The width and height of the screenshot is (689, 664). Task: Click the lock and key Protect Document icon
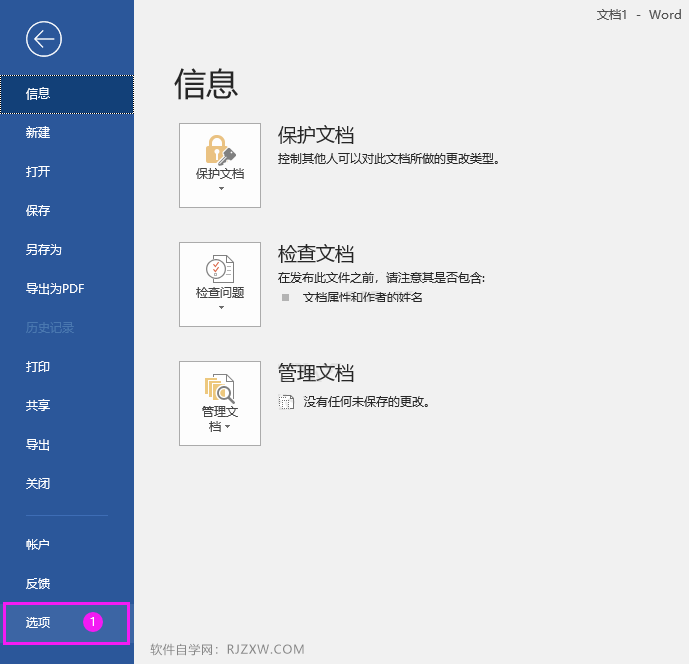220,150
